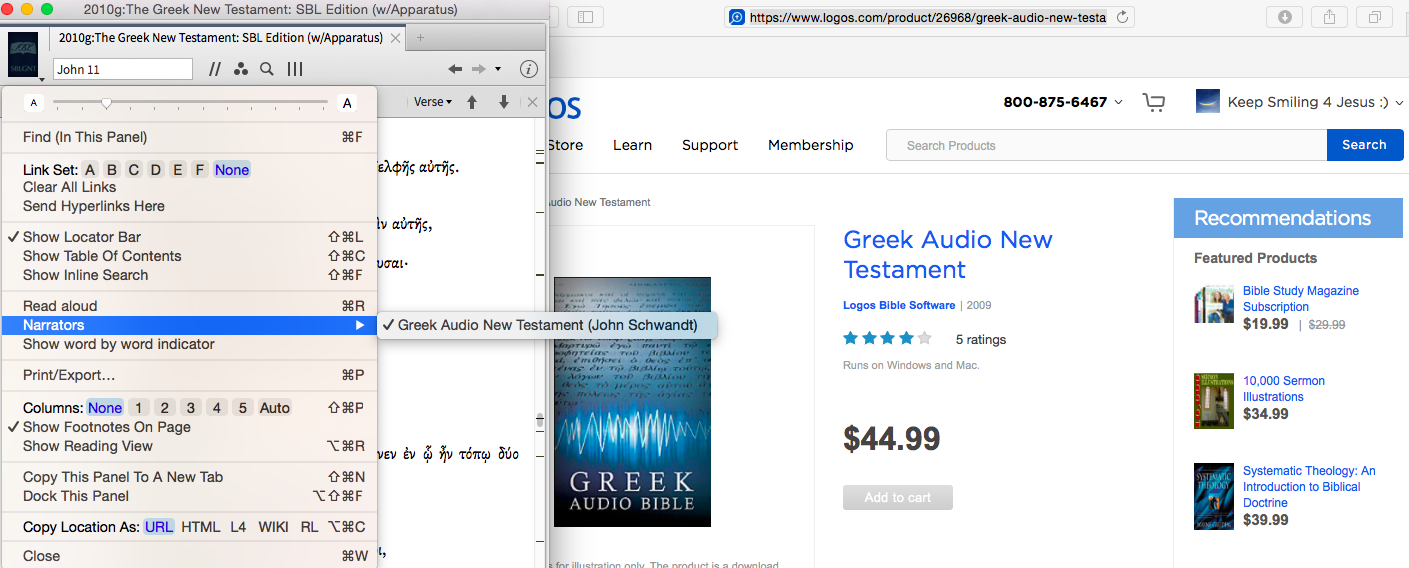Open Safari downloads button
Screen dimensions: 1409x568
pyautogui.click(x=1284, y=17)
